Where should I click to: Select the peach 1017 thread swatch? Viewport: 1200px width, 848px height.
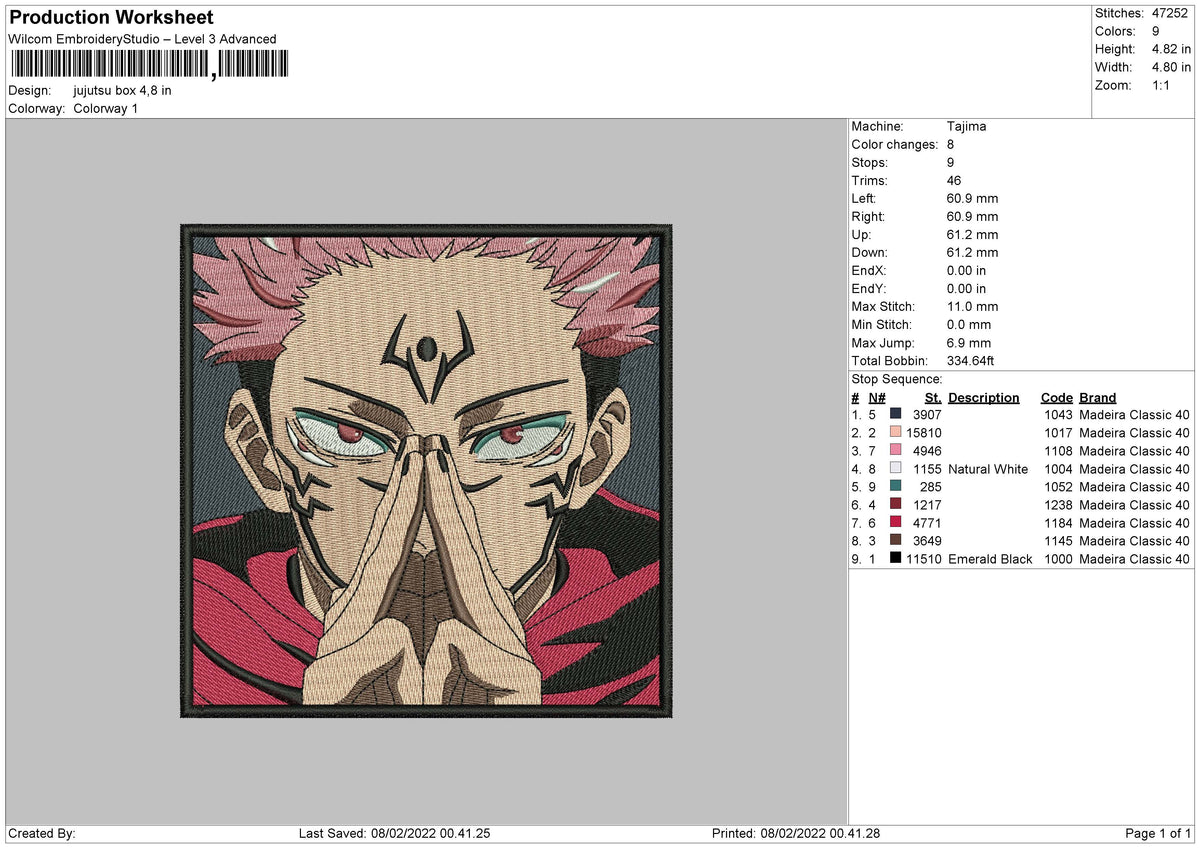[895, 432]
